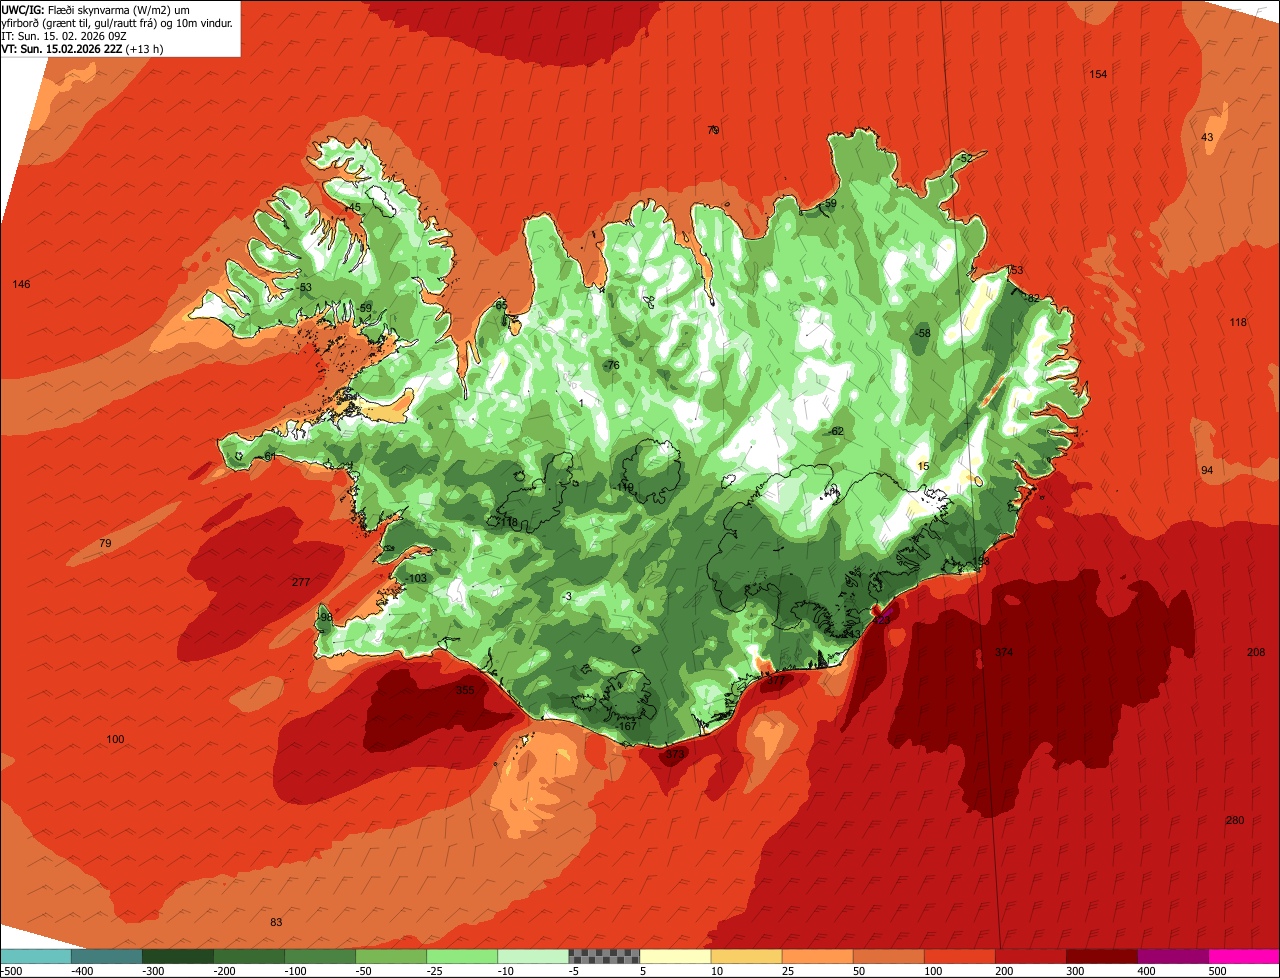Click the value -62 on the map
Image resolution: width=1280 pixels, height=978 pixels.
click(x=836, y=431)
